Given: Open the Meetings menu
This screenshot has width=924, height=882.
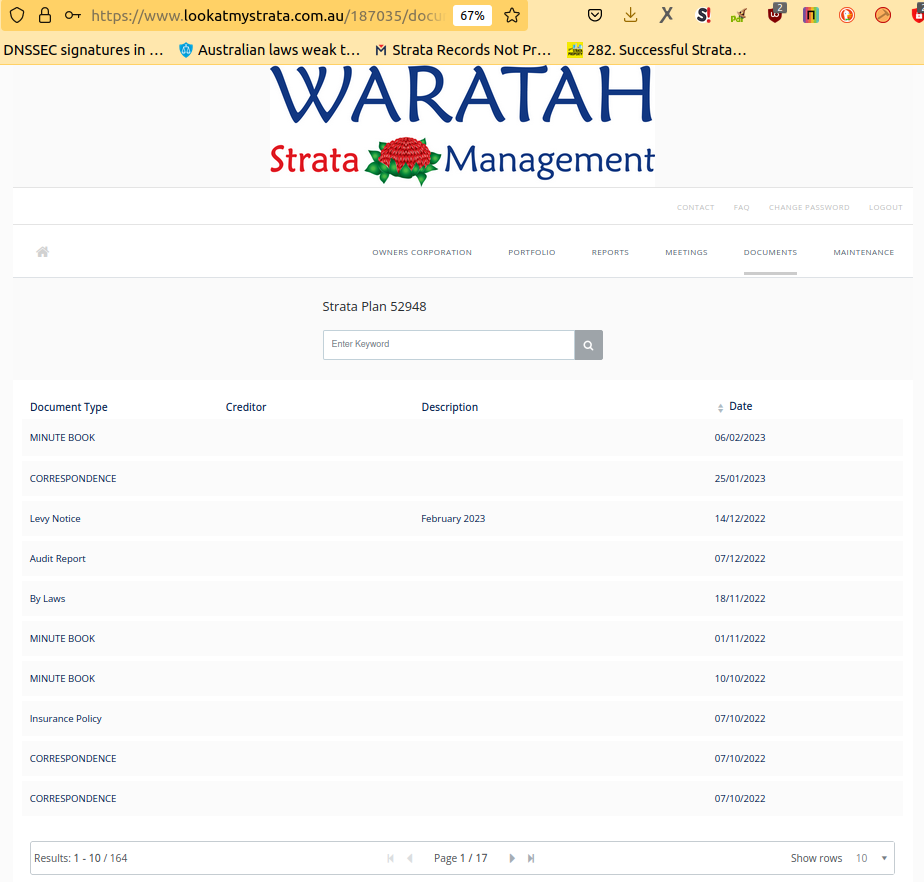Looking at the screenshot, I should pos(686,252).
